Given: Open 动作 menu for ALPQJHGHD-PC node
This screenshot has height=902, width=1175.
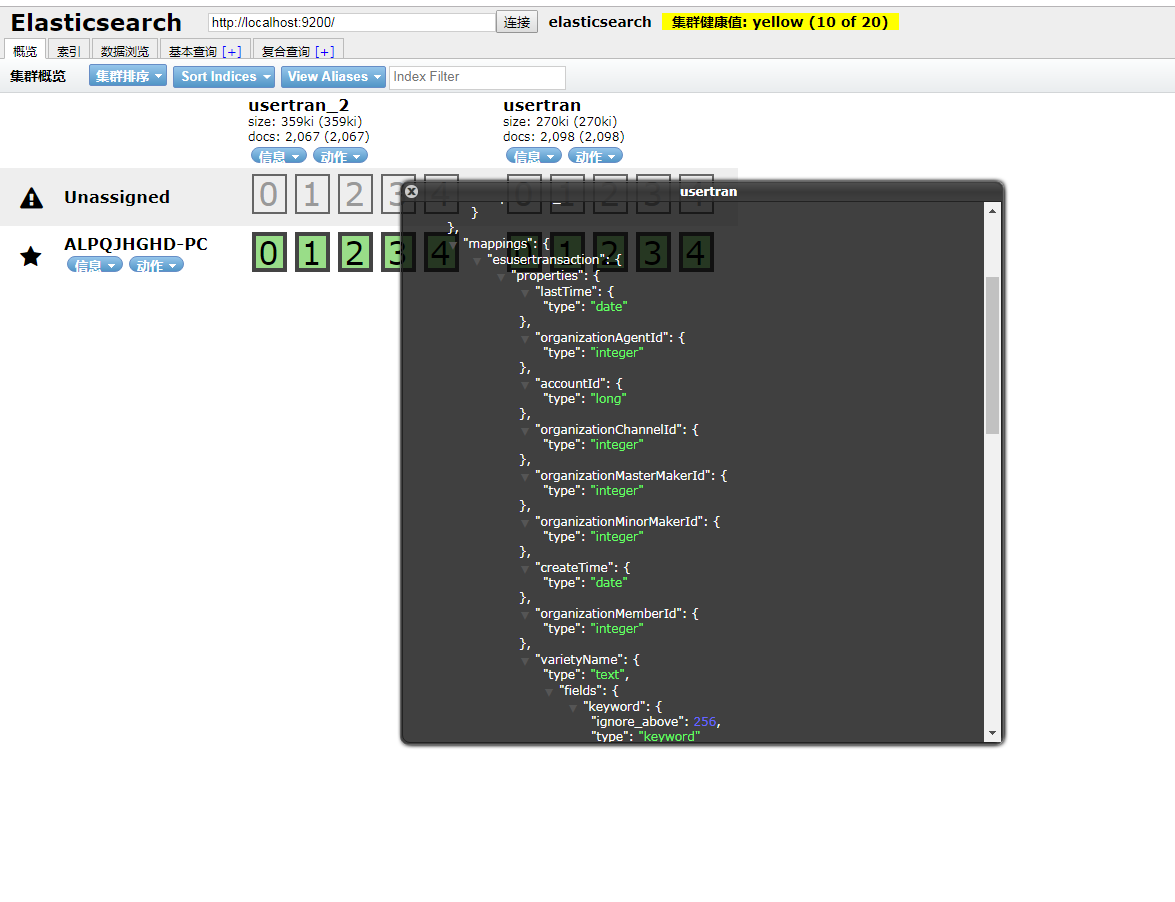Looking at the screenshot, I should (x=156, y=264).
